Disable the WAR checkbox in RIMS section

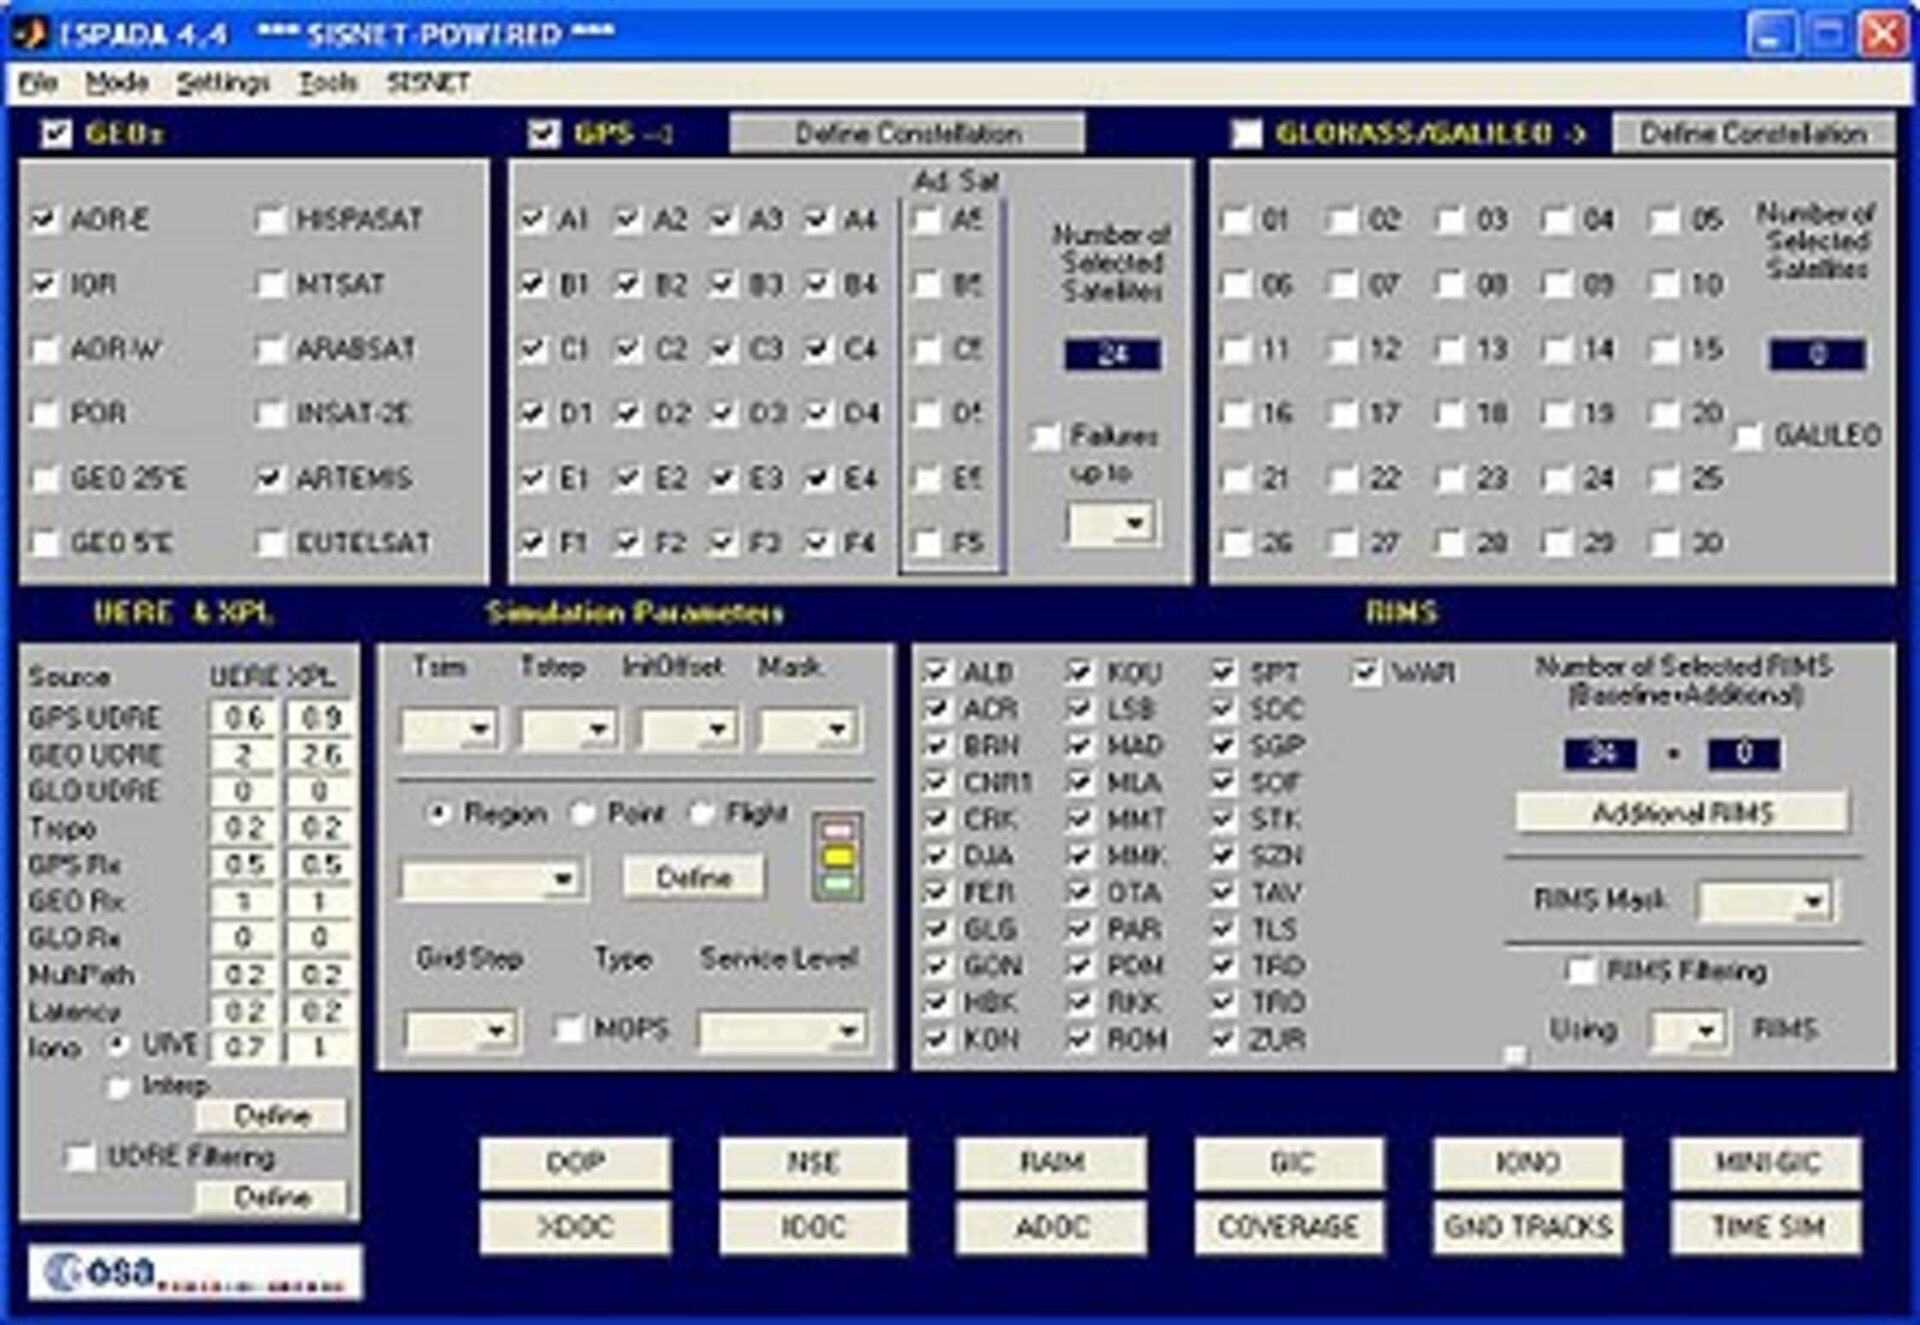tap(1365, 672)
